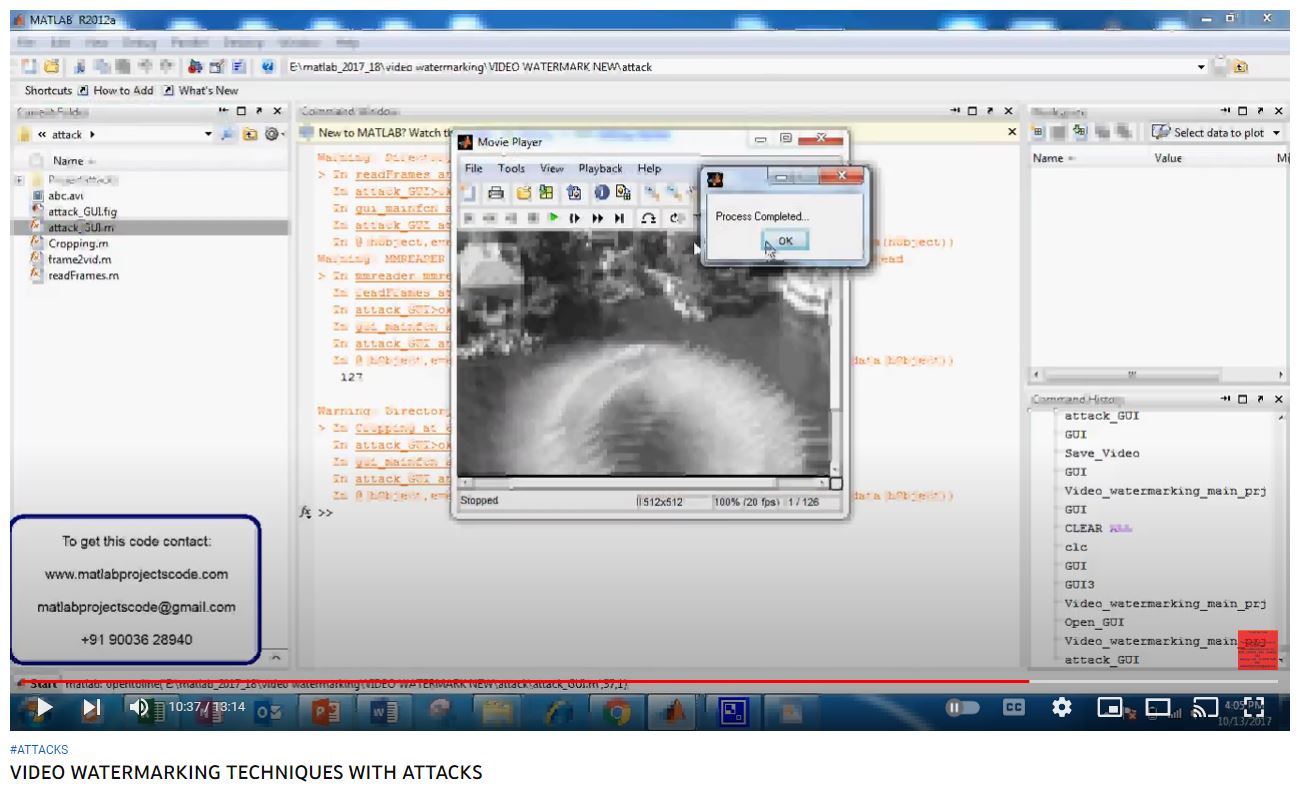Open Help menu in Movie Player
This screenshot has height=791, width=1300.
point(649,168)
